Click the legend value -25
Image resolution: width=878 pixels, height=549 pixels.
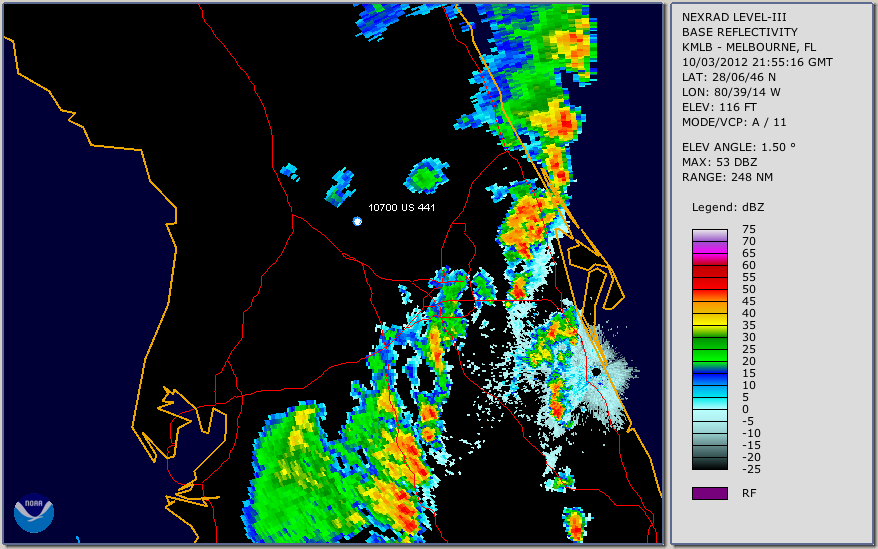(751, 469)
